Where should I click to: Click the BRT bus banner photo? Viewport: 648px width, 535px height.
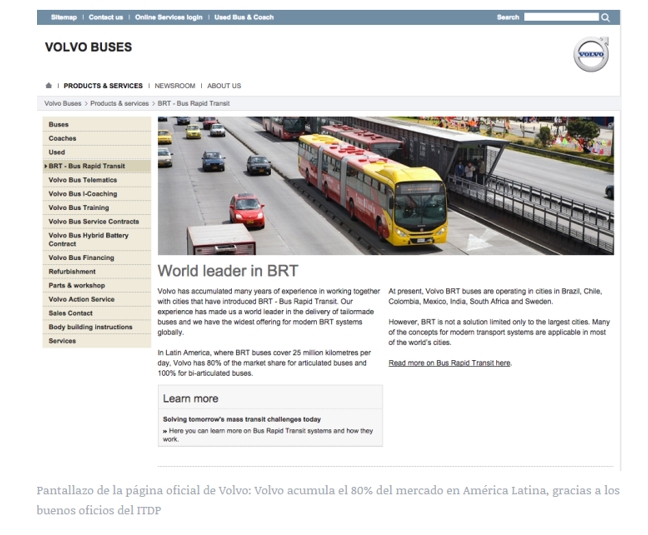pyautogui.click(x=385, y=185)
